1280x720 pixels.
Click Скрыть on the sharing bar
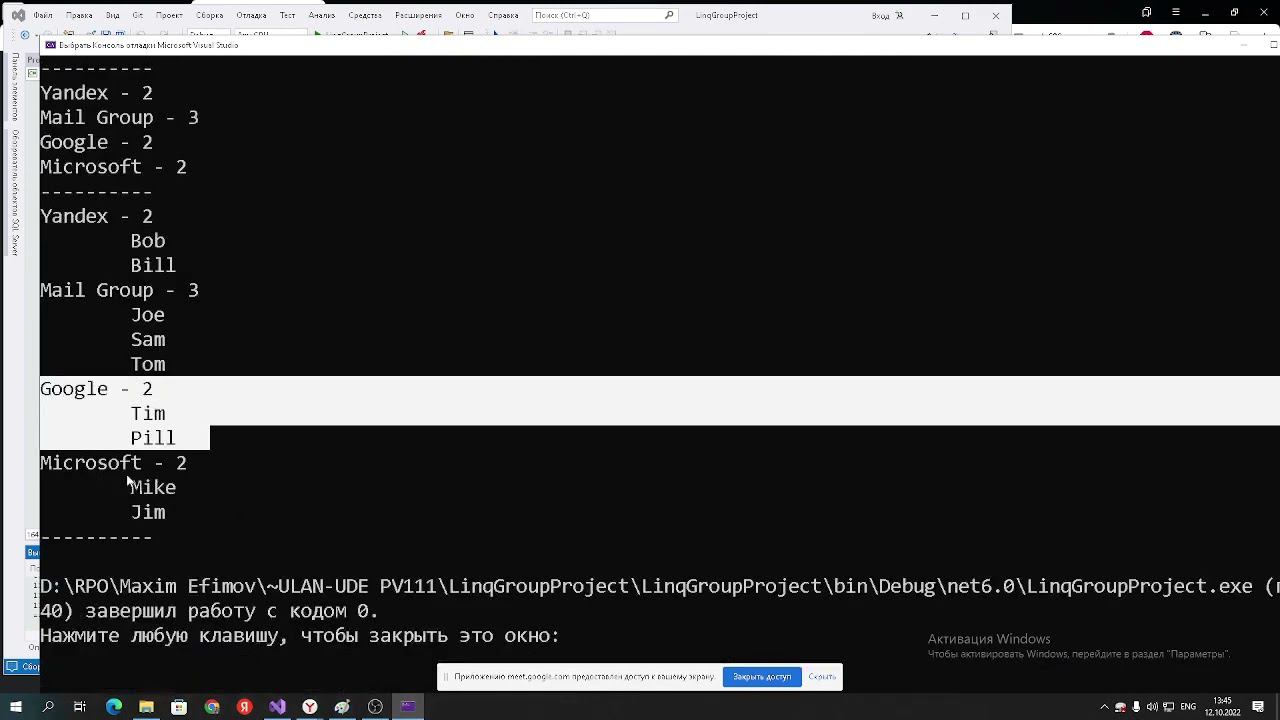822,677
